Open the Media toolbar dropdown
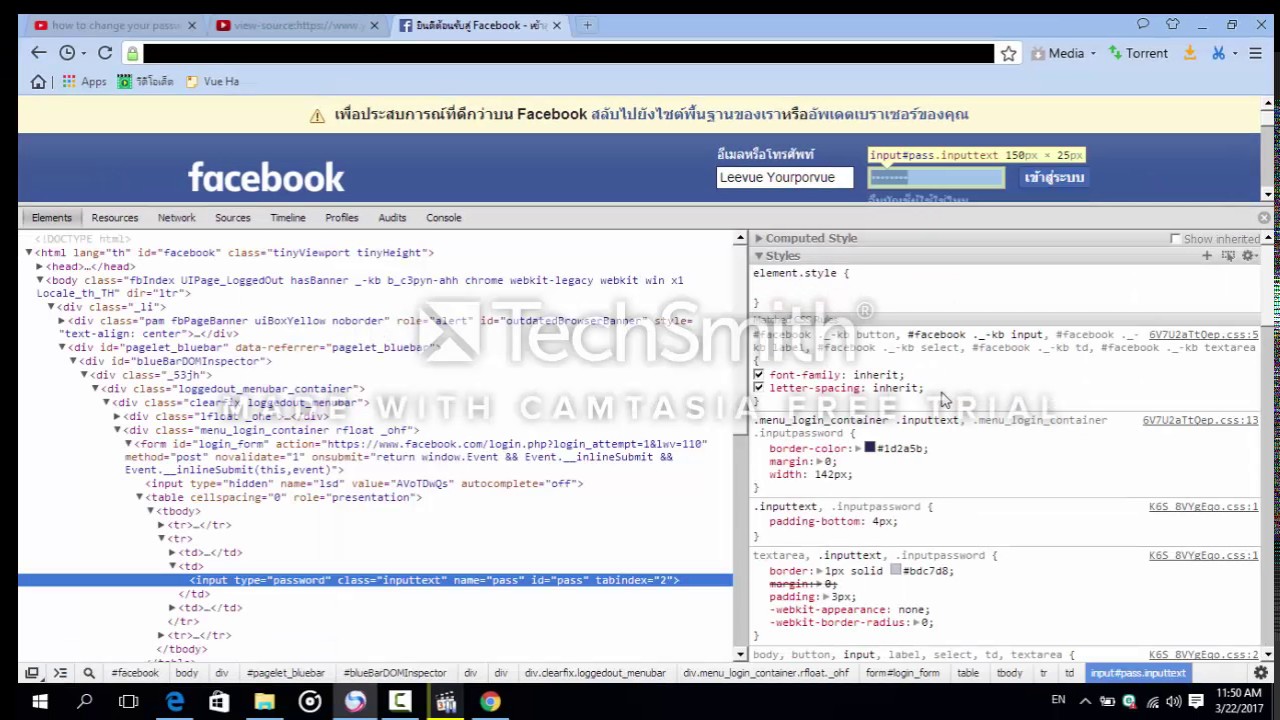 pos(1064,53)
